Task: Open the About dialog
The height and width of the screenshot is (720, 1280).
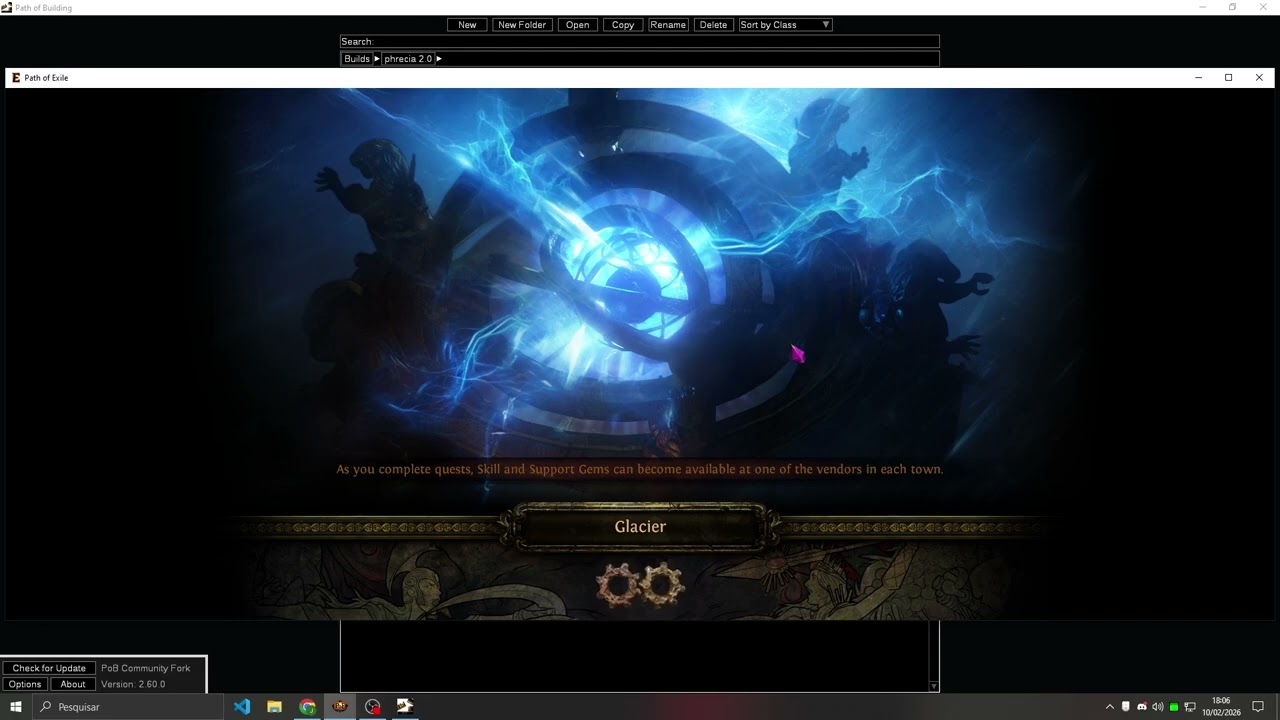Action: click(73, 684)
